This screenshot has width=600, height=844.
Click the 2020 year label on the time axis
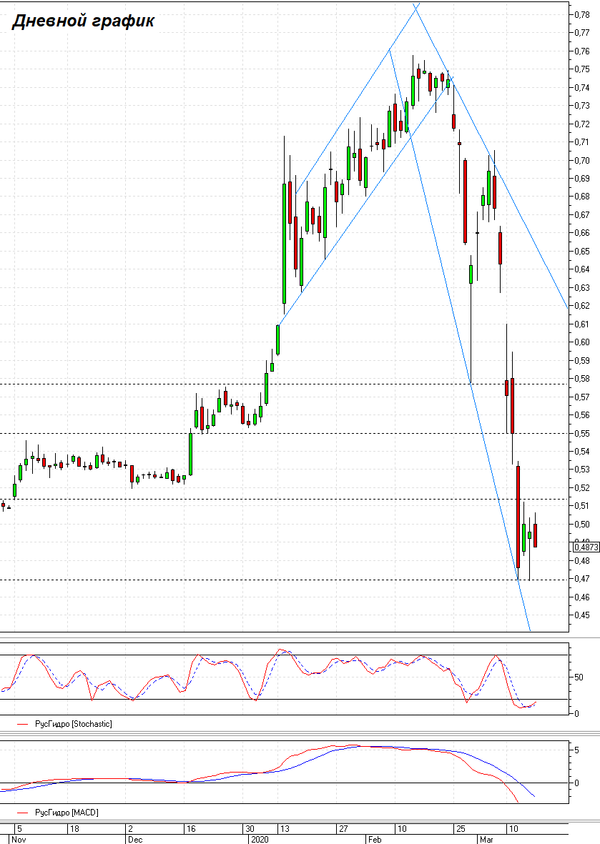[x=259, y=839]
